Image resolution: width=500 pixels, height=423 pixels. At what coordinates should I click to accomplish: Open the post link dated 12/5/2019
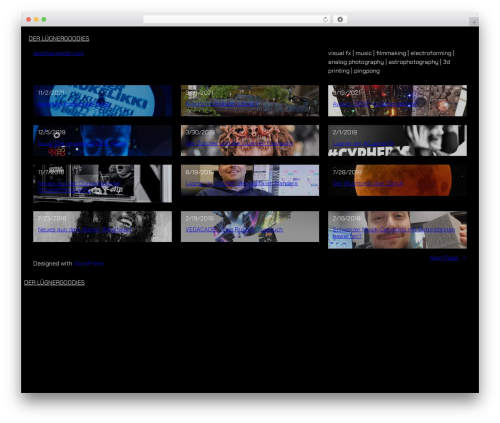[x=82, y=143]
